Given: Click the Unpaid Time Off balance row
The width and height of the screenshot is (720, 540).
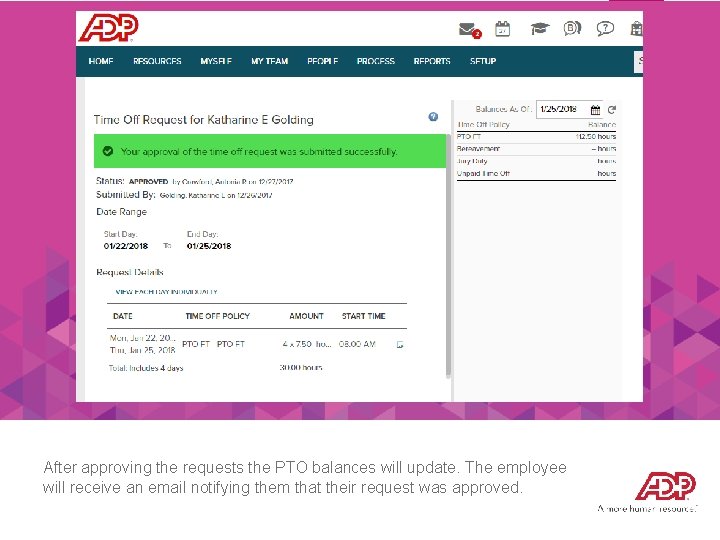Looking at the screenshot, I should [536, 174].
